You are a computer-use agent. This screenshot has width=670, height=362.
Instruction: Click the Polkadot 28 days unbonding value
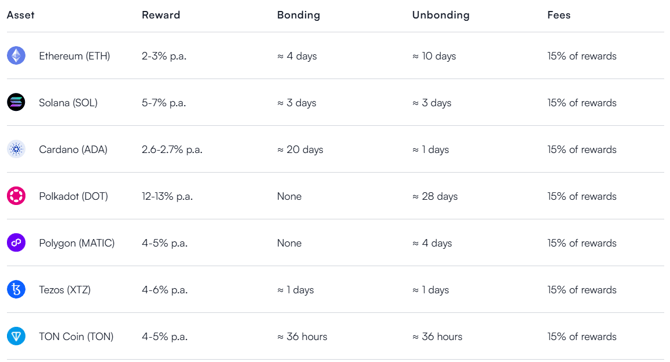[x=435, y=196]
